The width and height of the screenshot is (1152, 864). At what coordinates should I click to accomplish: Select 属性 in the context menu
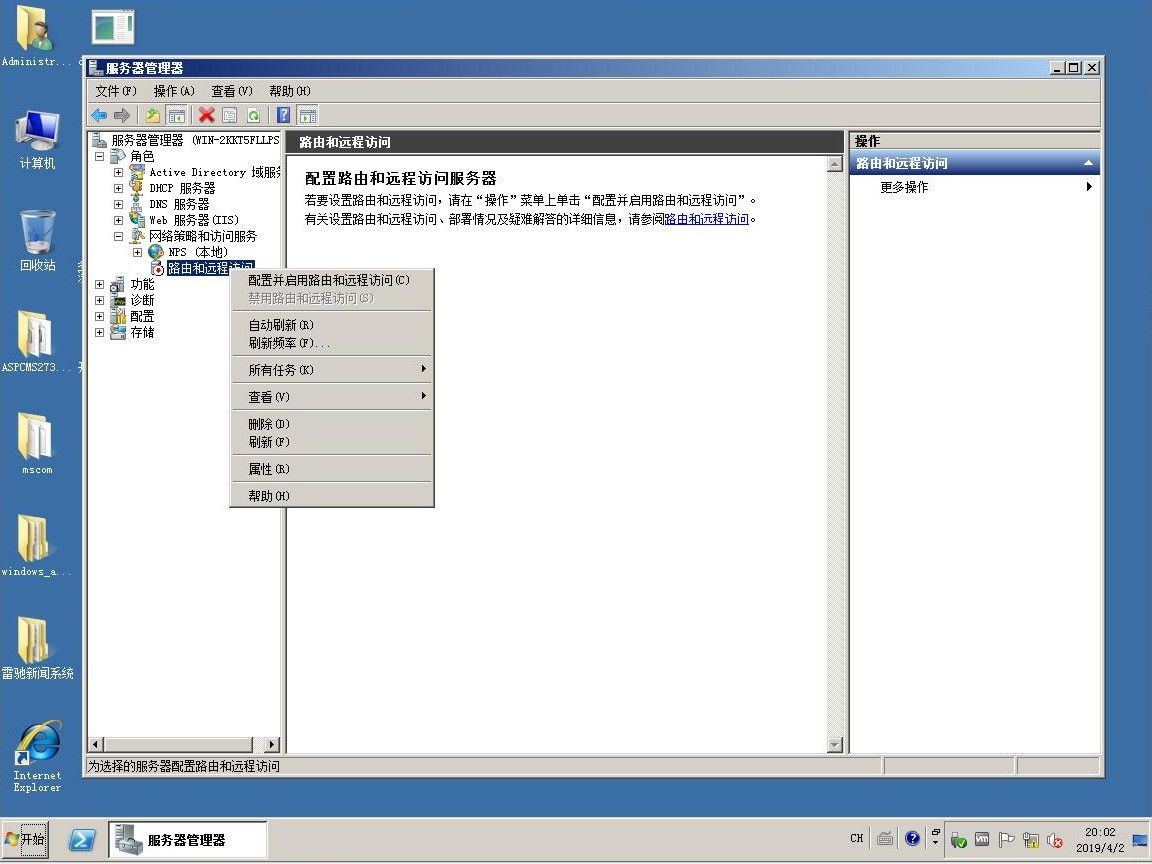268,469
